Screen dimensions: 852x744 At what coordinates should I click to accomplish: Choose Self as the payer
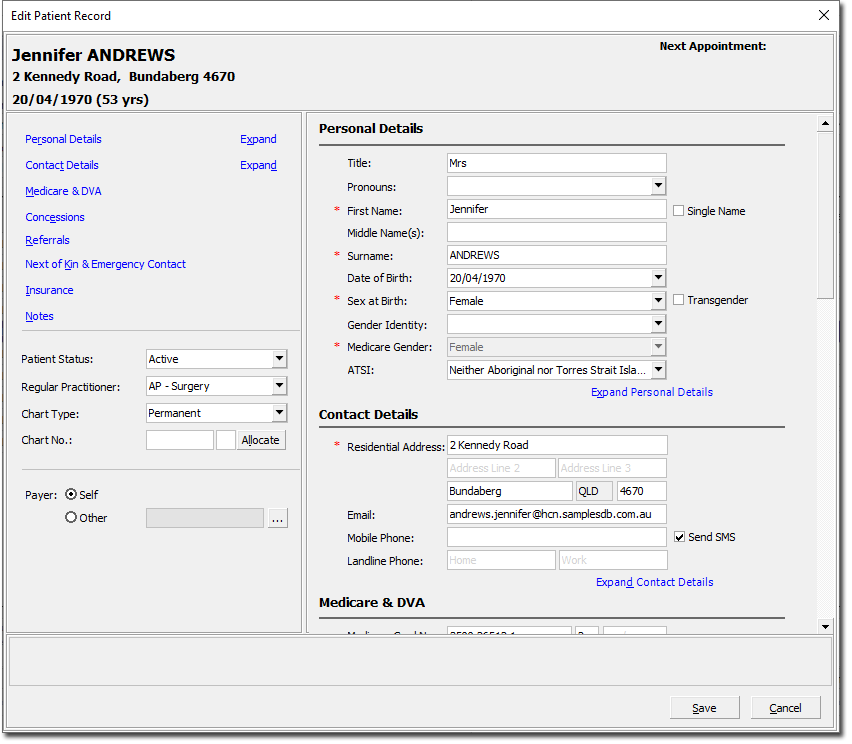tap(71, 495)
